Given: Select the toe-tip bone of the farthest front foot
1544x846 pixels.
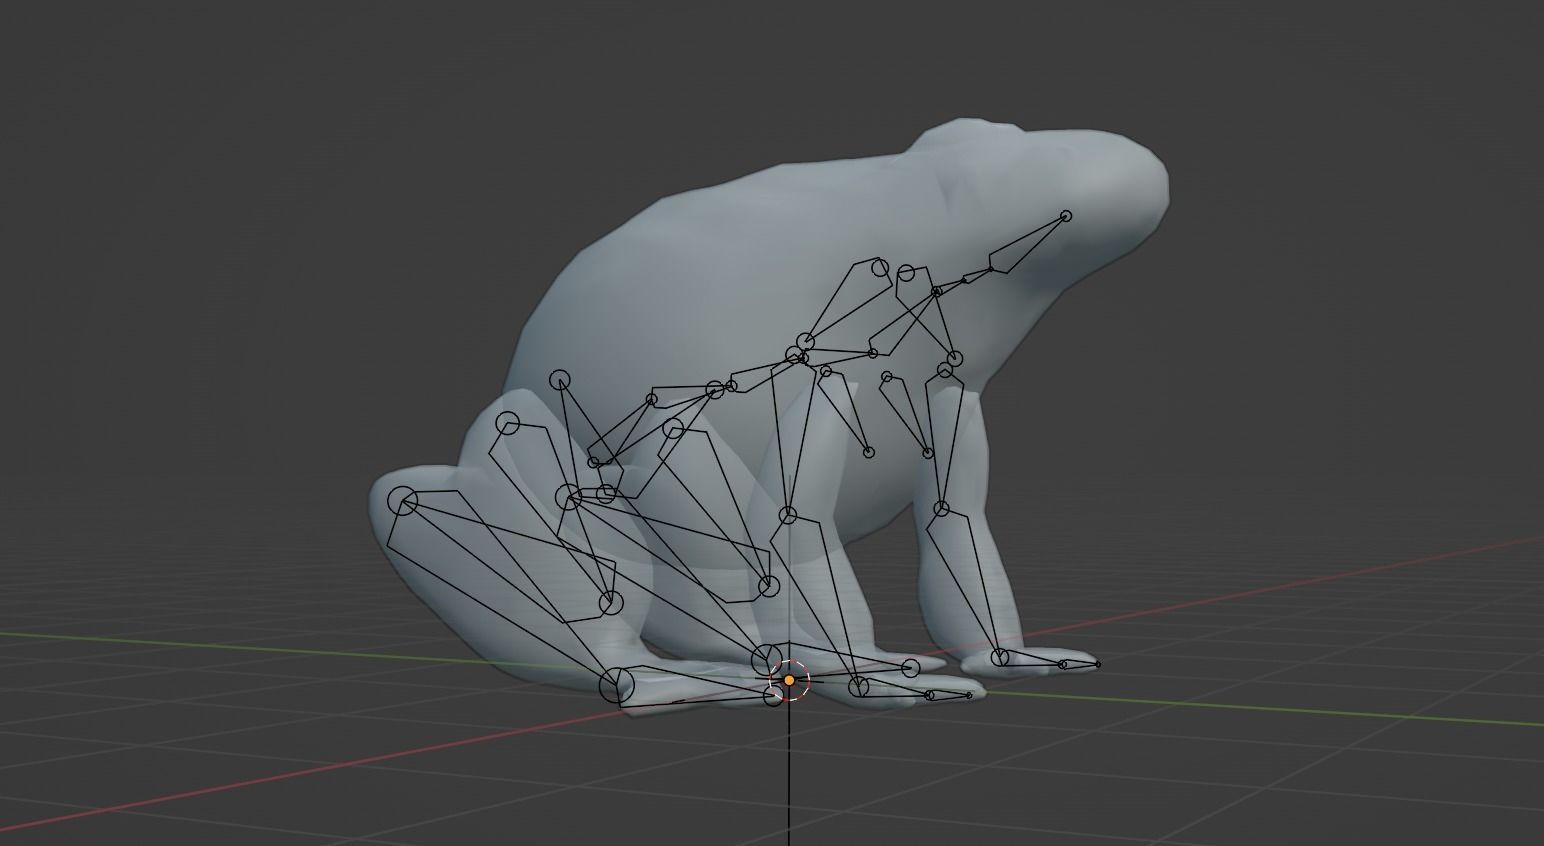Looking at the screenshot, I should 1082,664.
